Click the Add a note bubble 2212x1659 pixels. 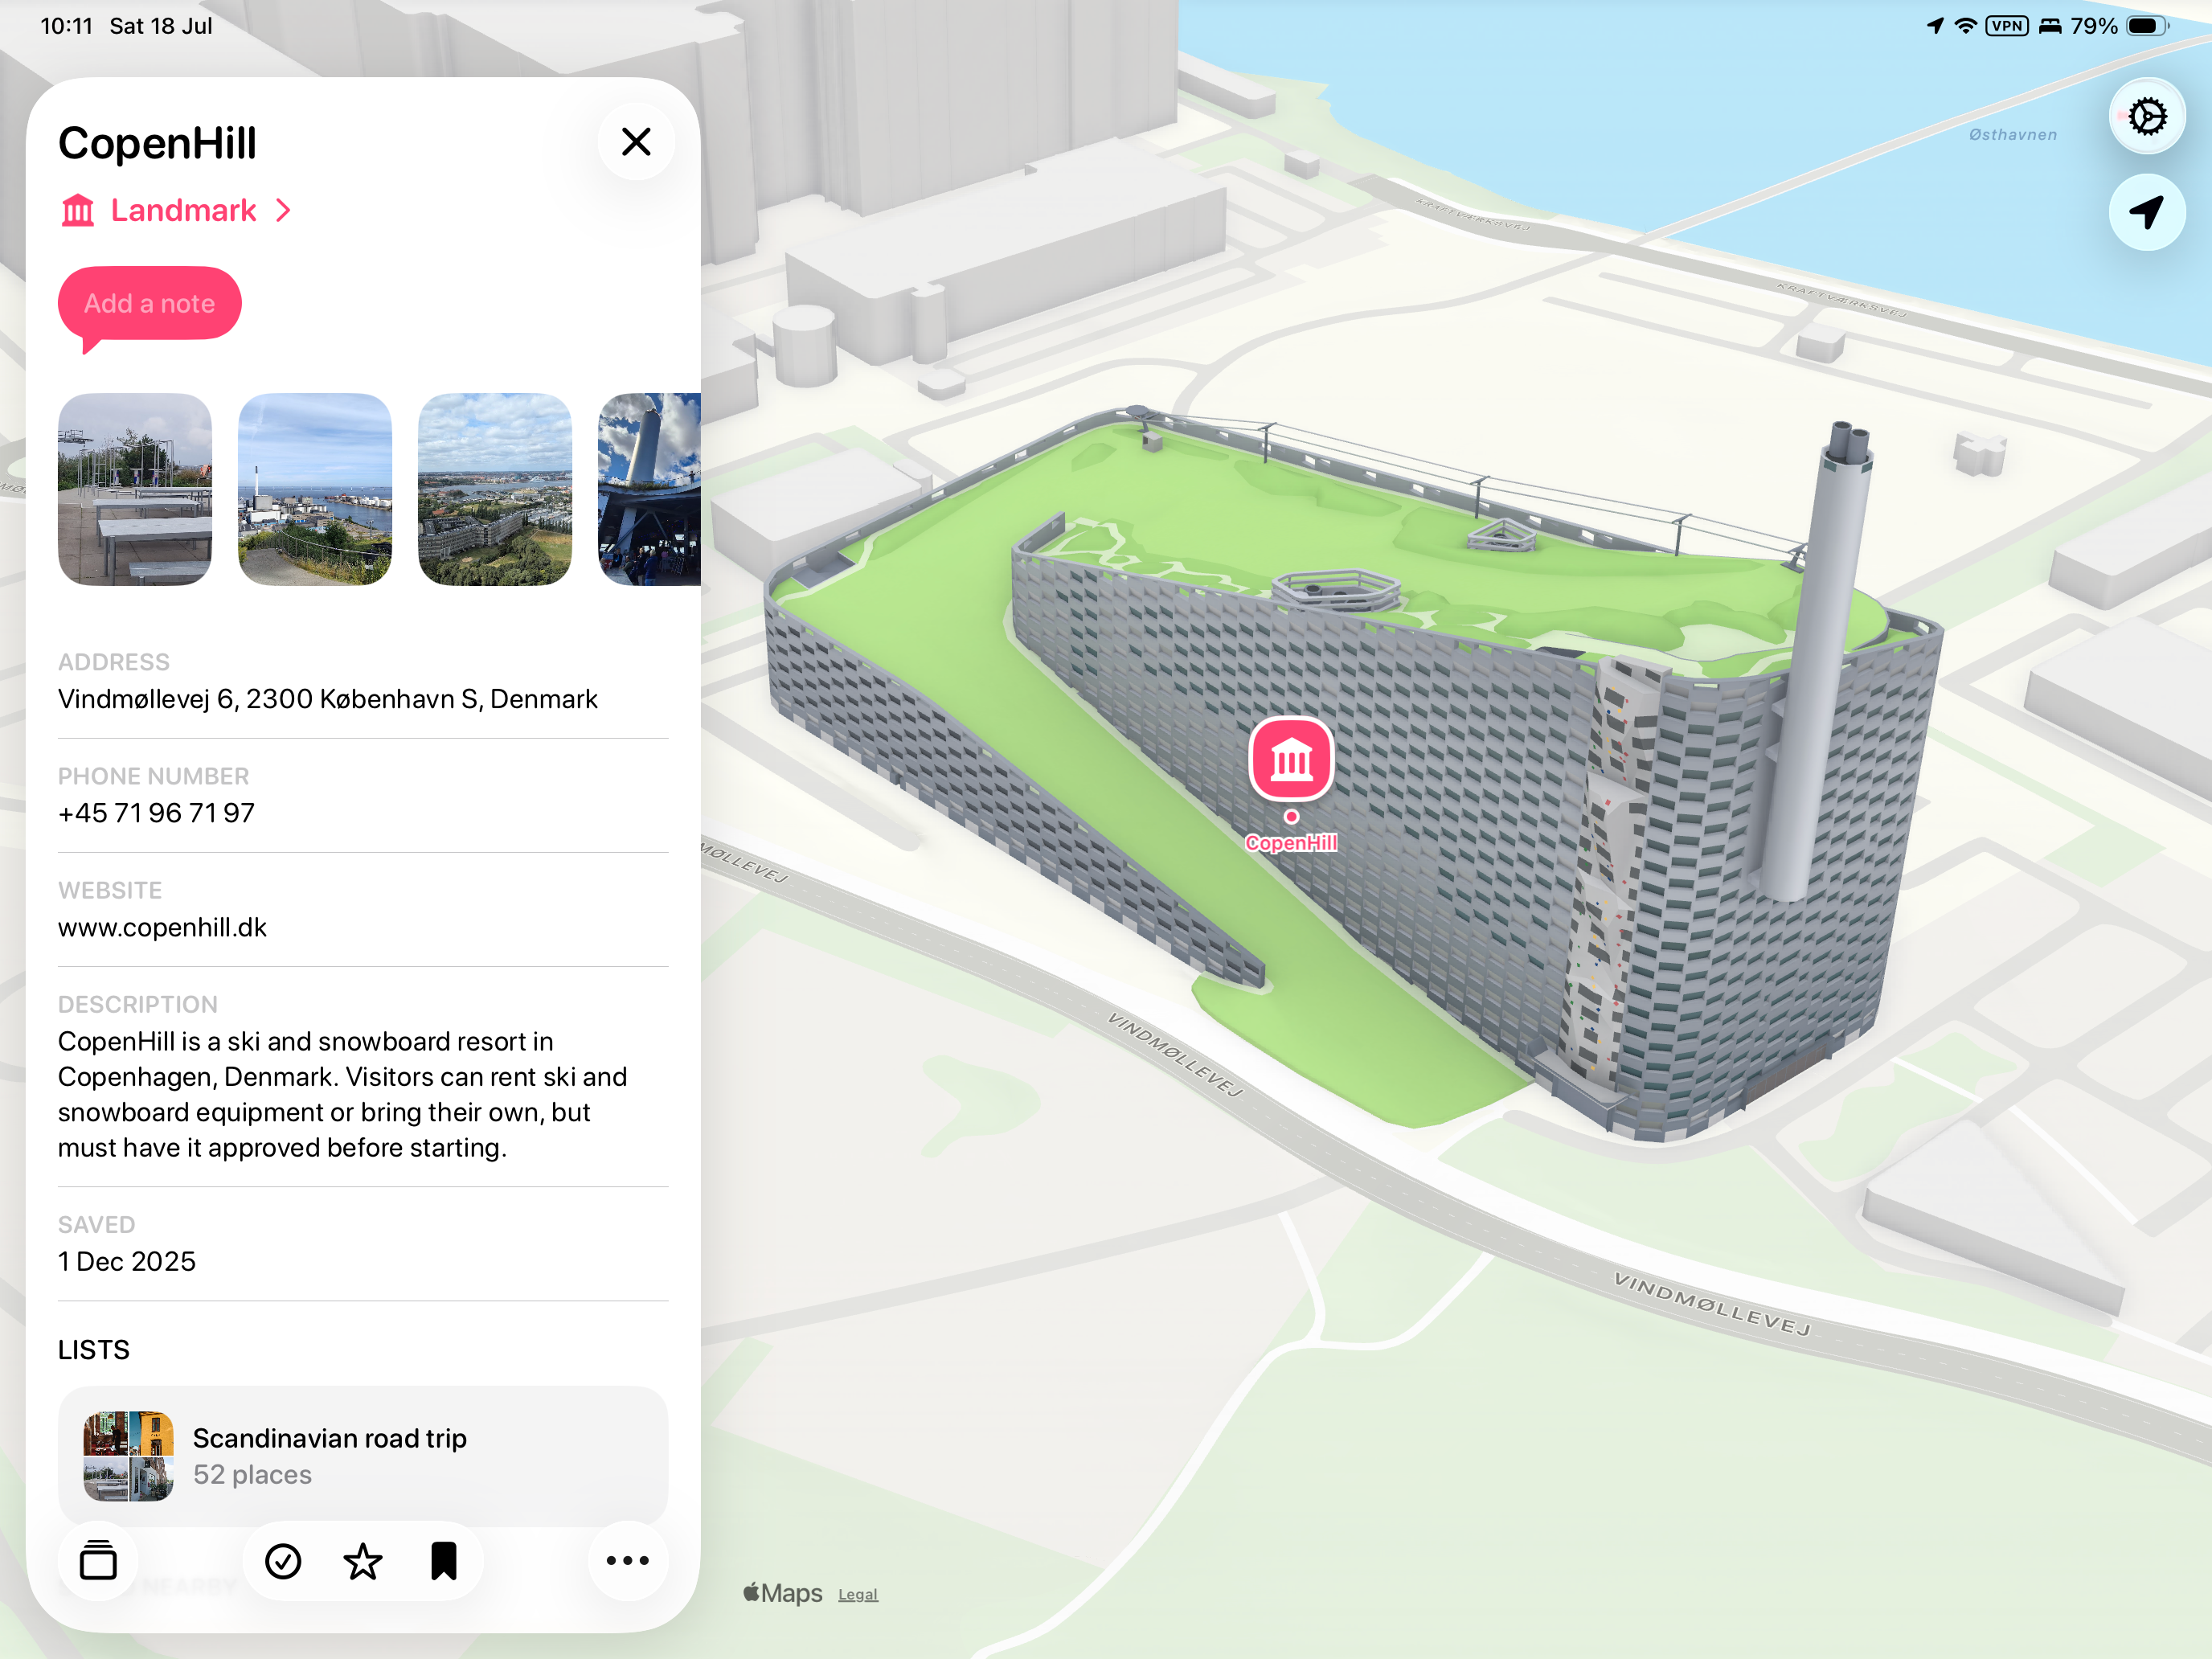tap(150, 303)
